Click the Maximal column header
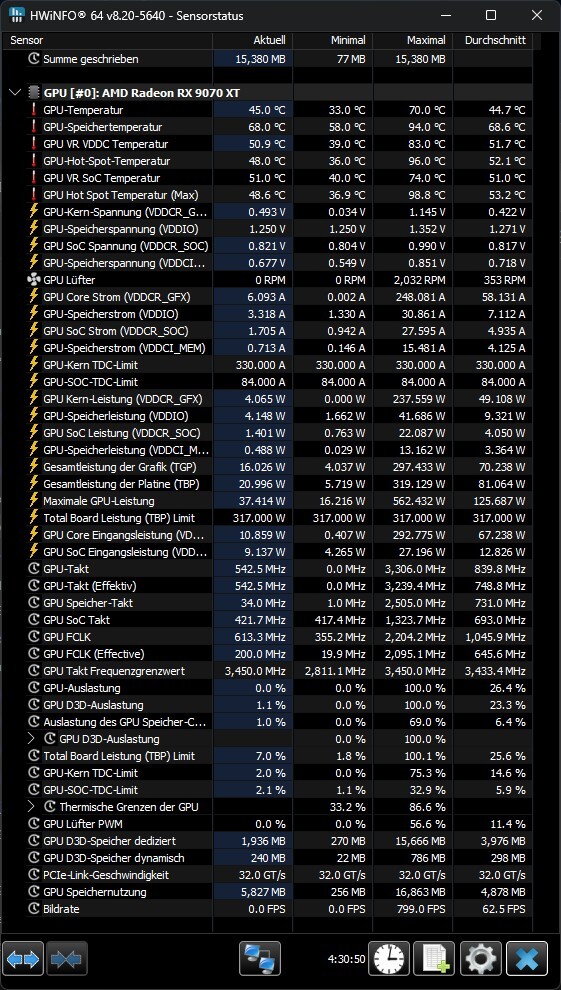Image resolution: width=561 pixels, height=990 pixels. 413,40
